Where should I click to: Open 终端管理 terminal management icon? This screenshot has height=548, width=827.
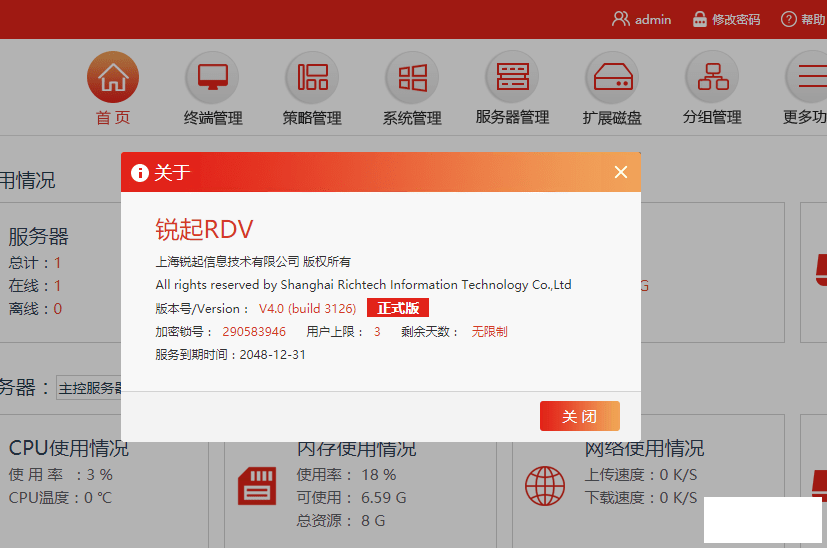tap(213, 77)
